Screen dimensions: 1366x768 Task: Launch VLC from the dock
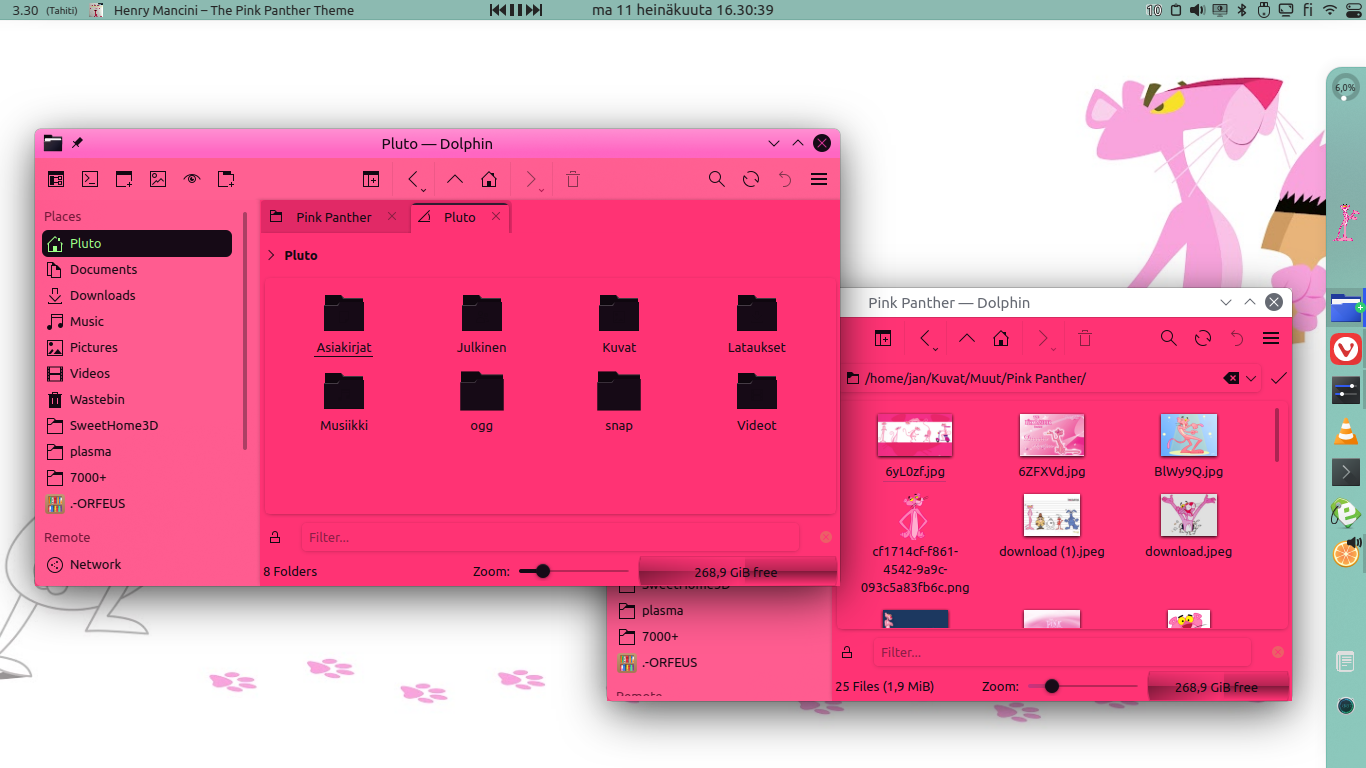pos(1346,432)
